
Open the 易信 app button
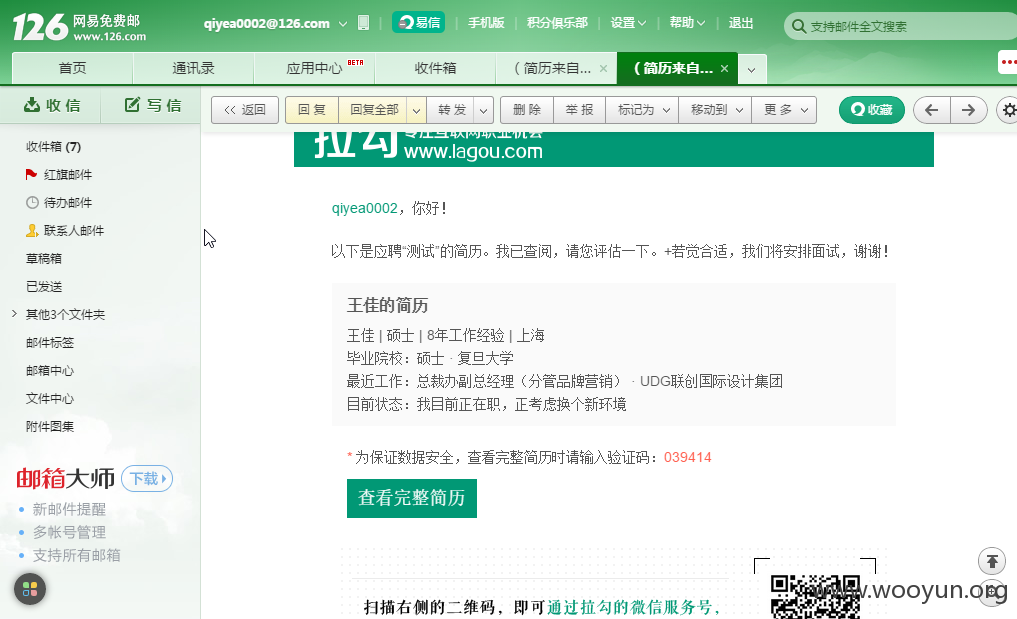coord(418,23)
